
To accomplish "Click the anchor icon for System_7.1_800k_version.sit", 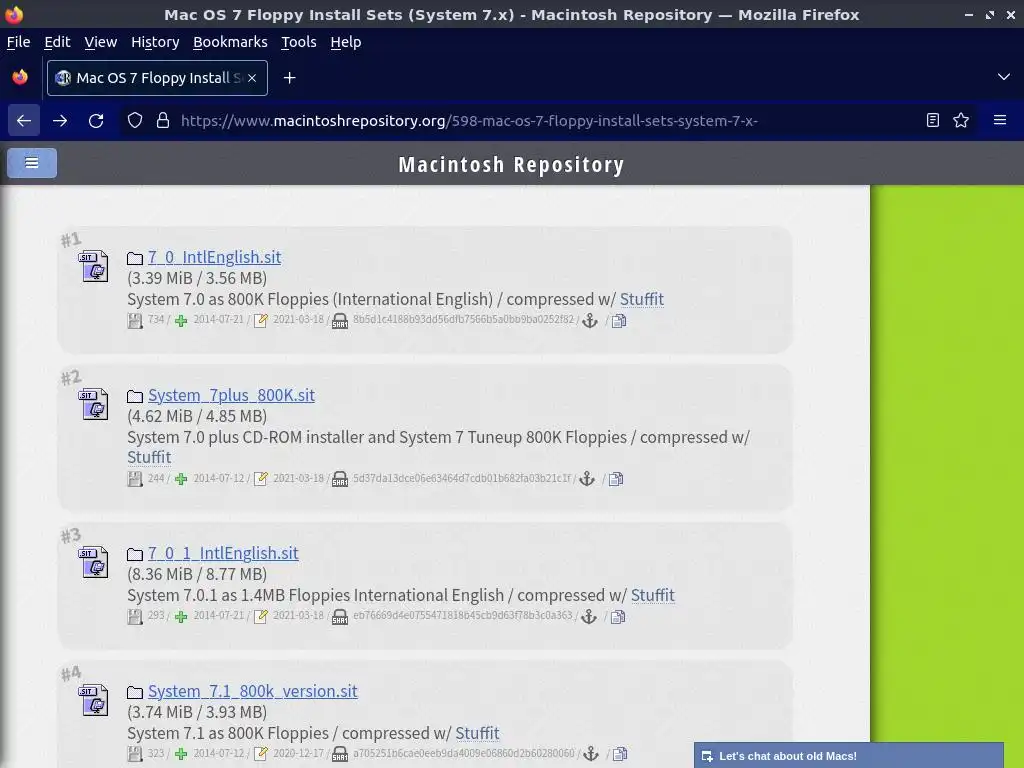I will pos(590,754).
